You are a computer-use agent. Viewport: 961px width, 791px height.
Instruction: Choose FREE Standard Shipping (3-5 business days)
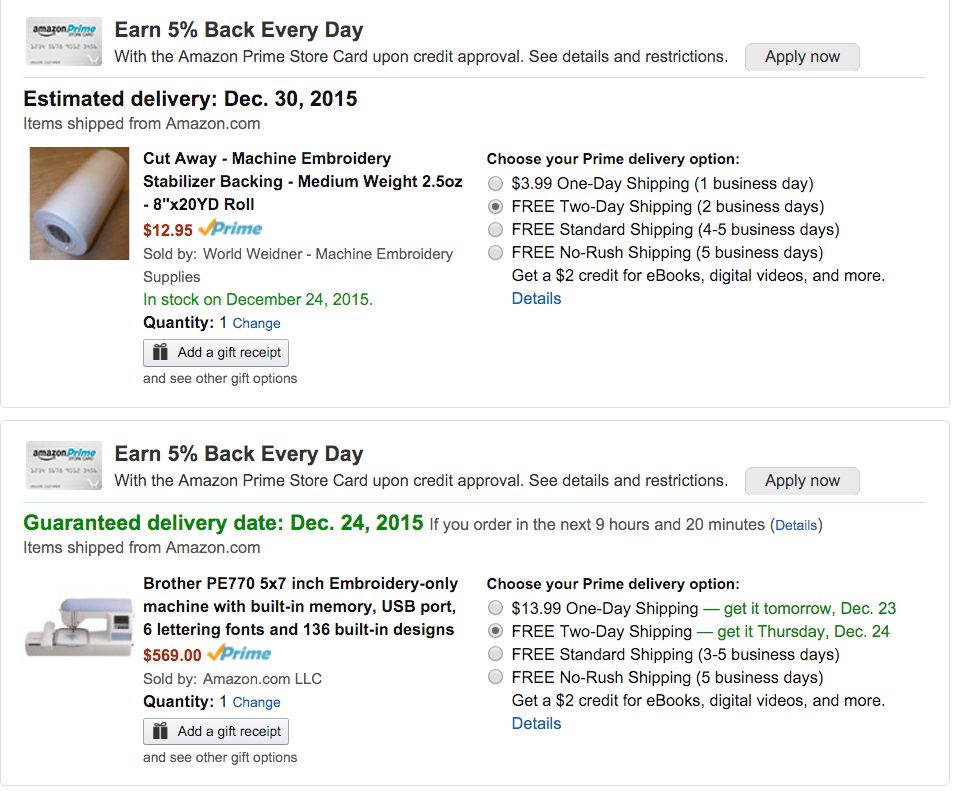(x=495, y=655)
